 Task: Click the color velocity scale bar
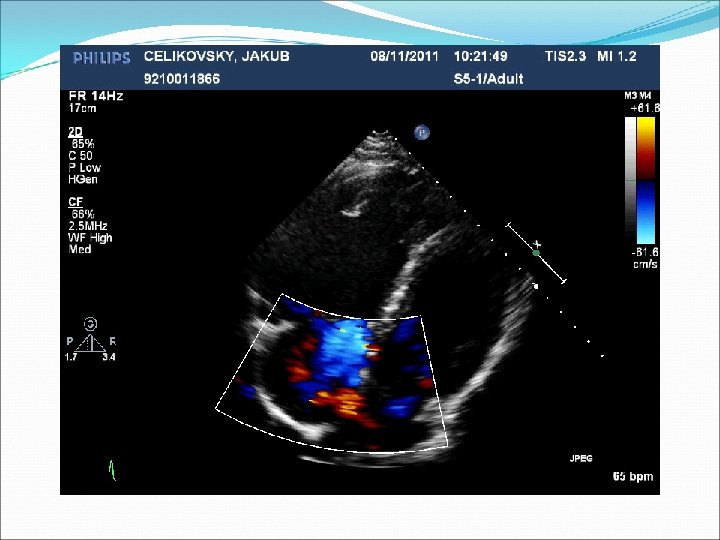(x=645, y=180)
